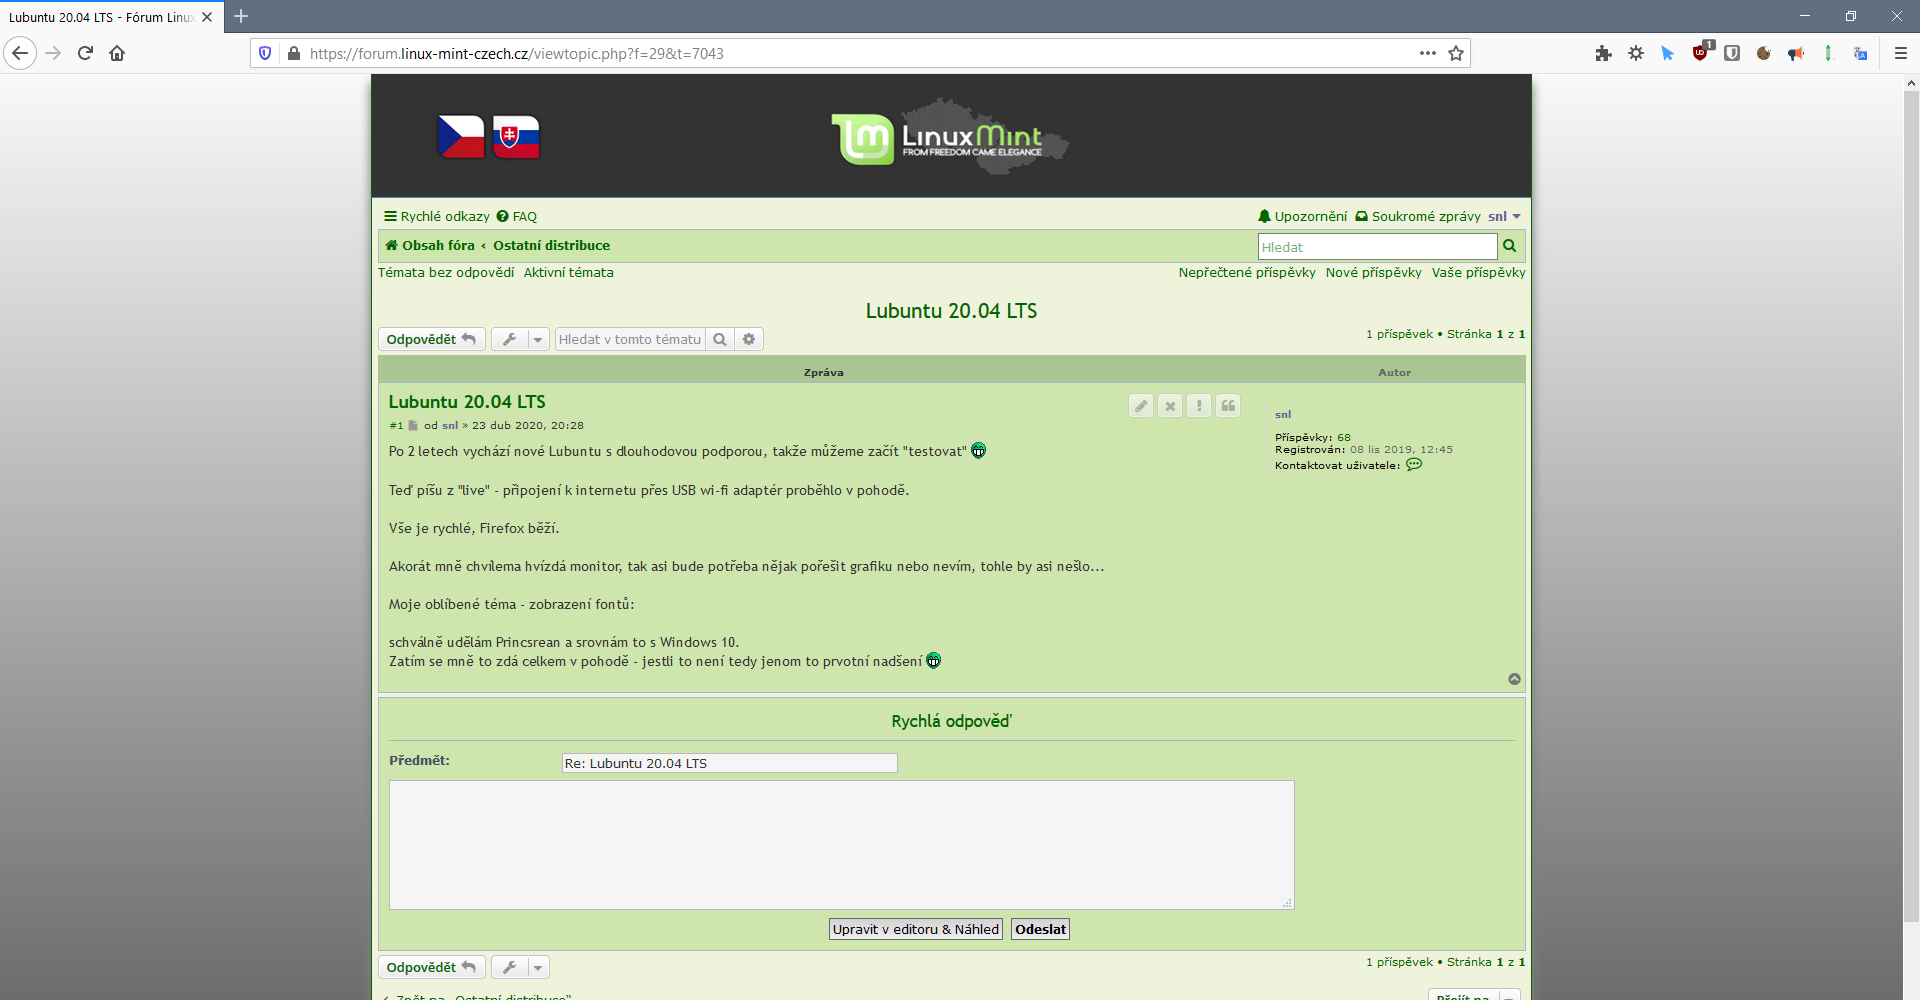Bookmark this page with star icon
Screen dimensions: 1920x1000
pyautogui.click(x=1456, y=53)
